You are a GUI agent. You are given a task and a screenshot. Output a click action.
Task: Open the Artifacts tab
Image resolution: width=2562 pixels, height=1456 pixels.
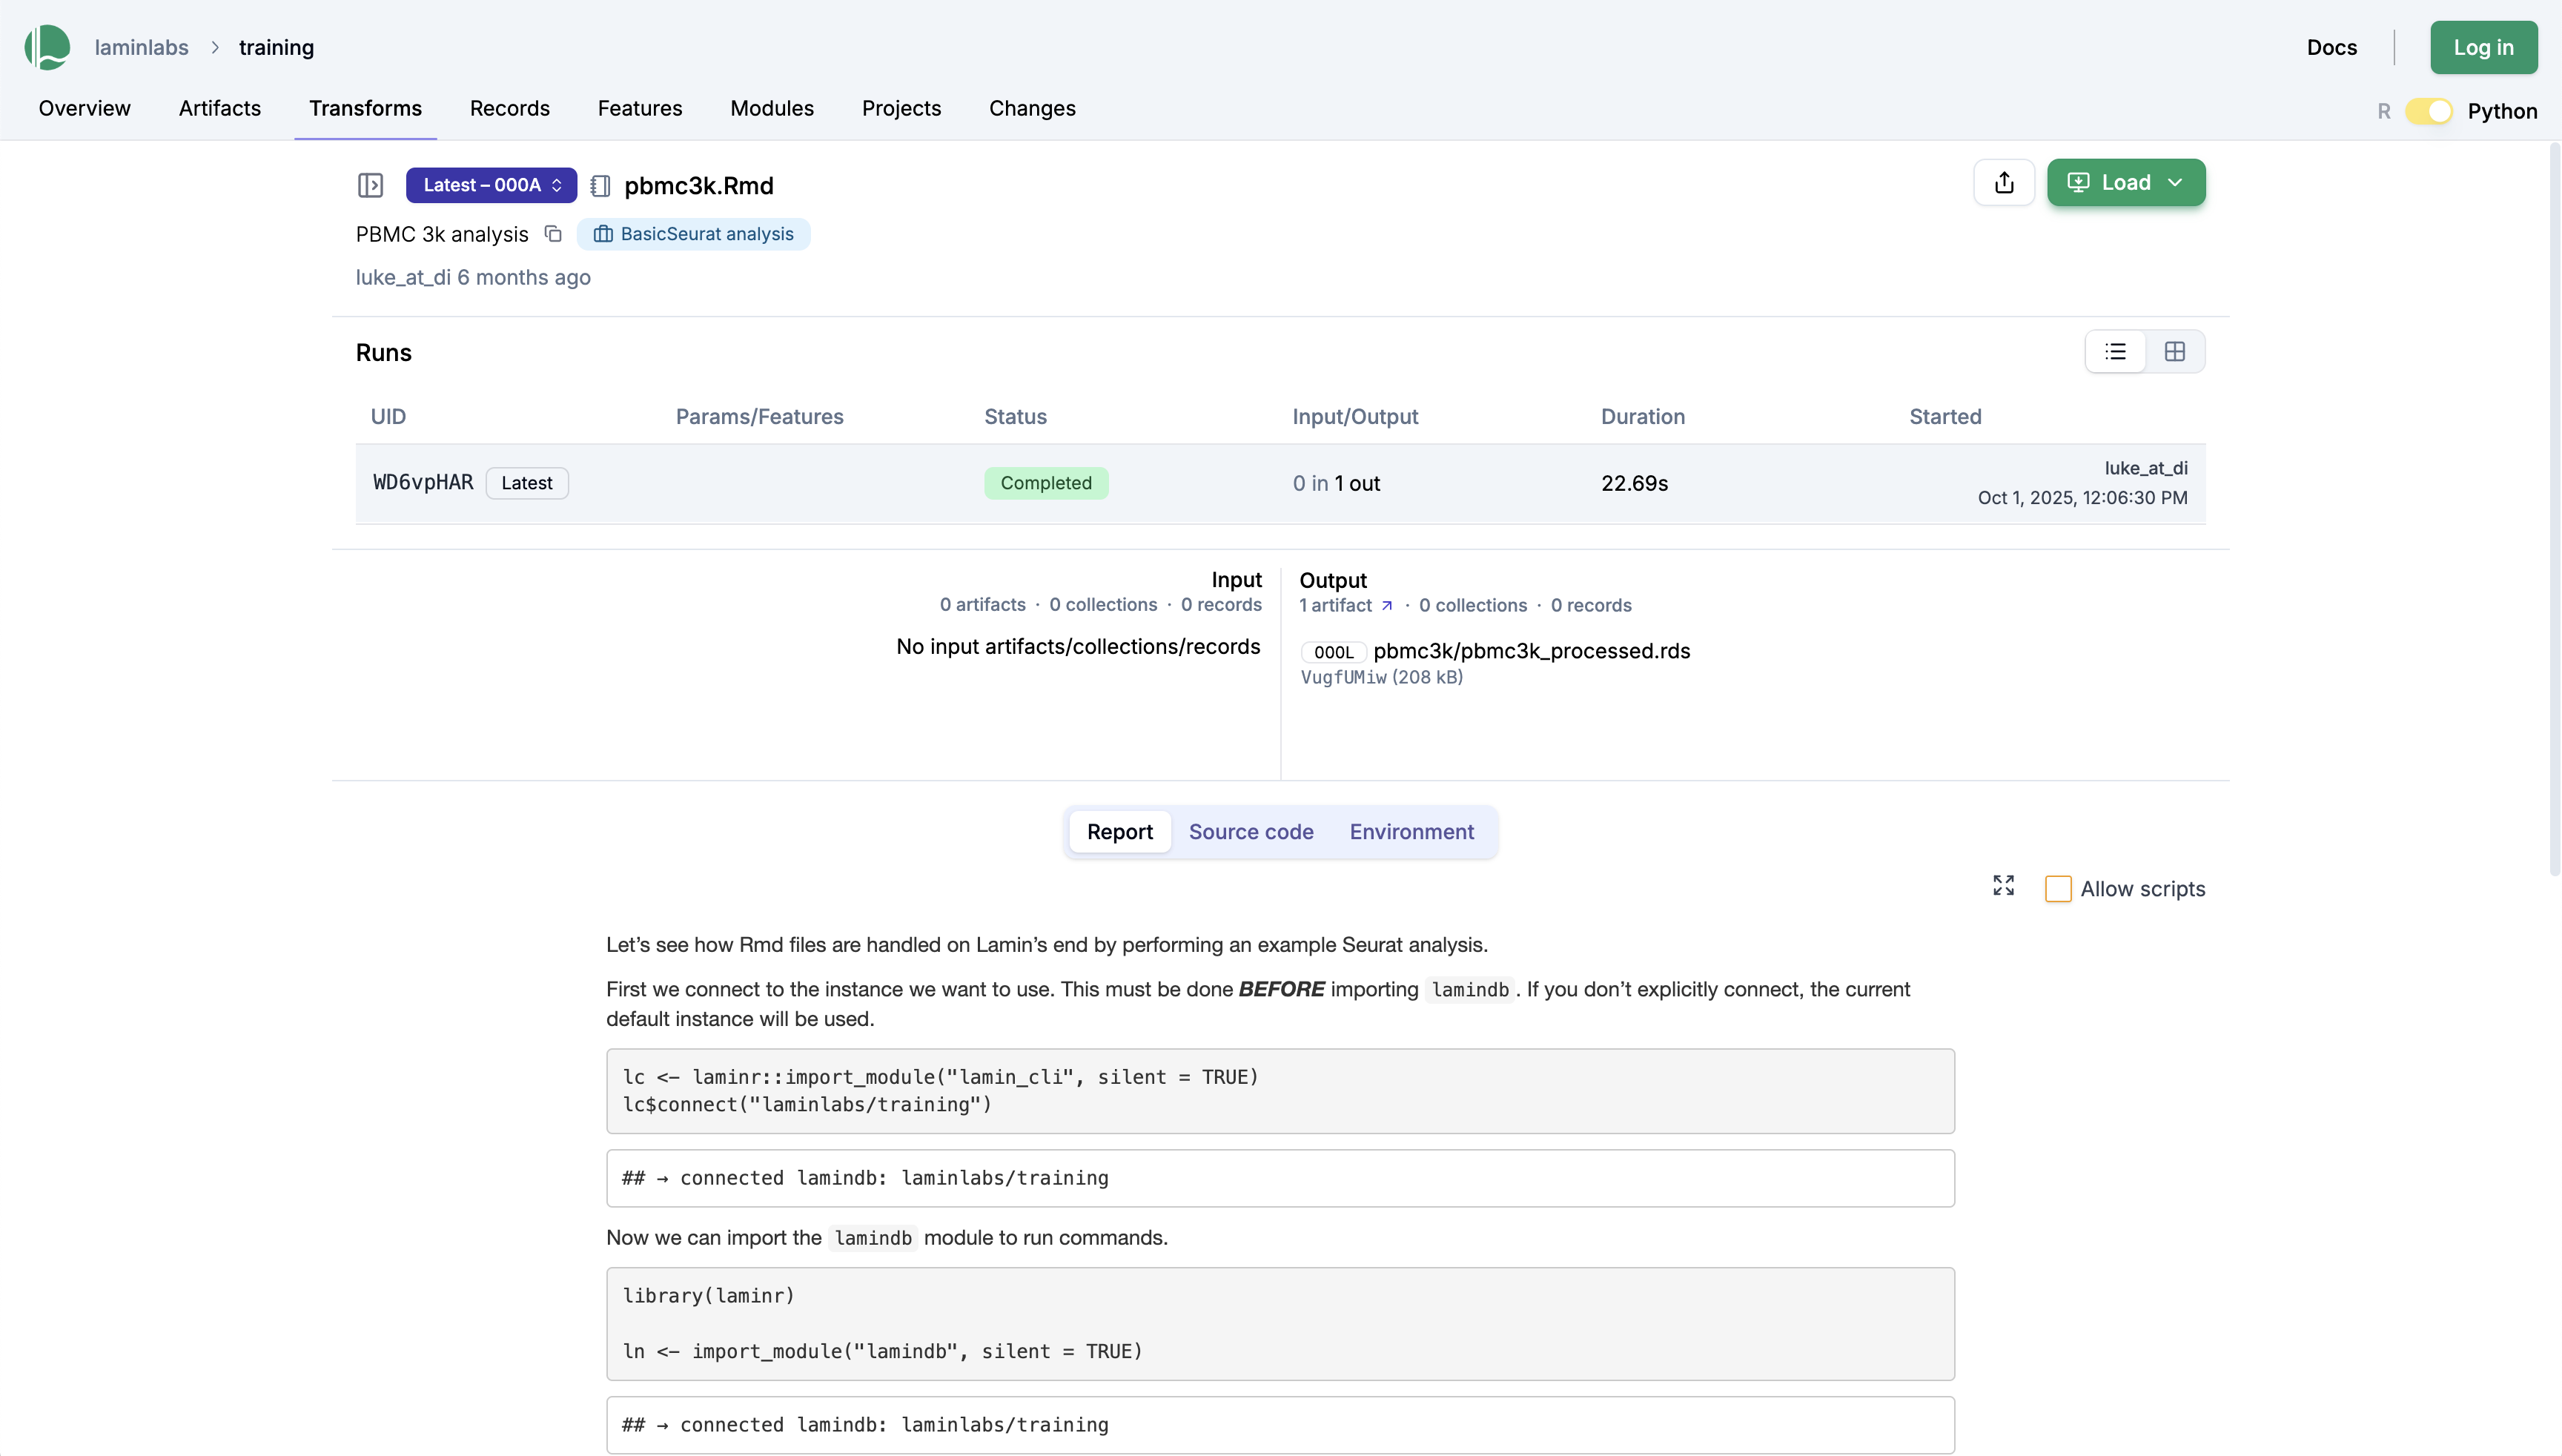(x=219, y=108)
